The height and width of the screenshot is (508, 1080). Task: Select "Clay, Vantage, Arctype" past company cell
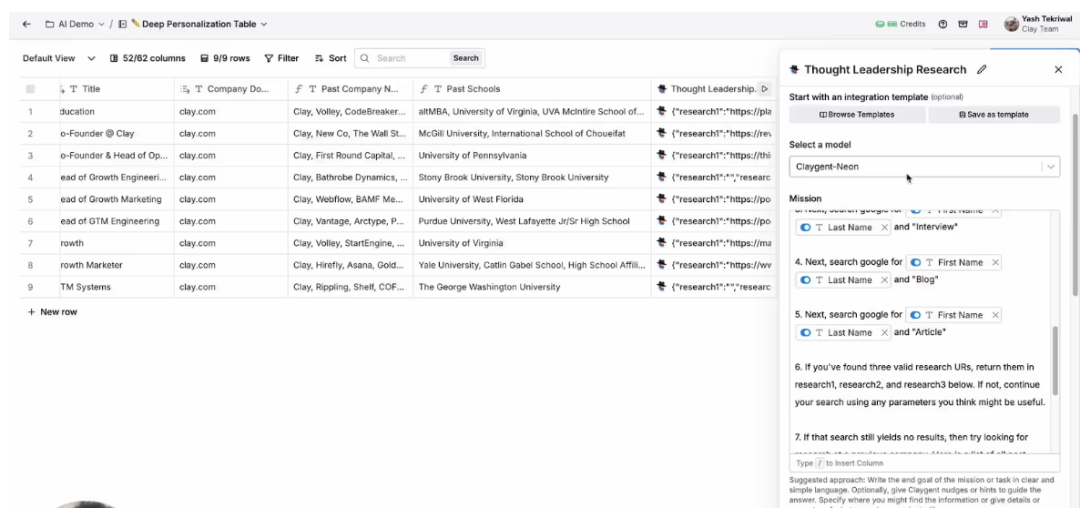pos(351,221)
